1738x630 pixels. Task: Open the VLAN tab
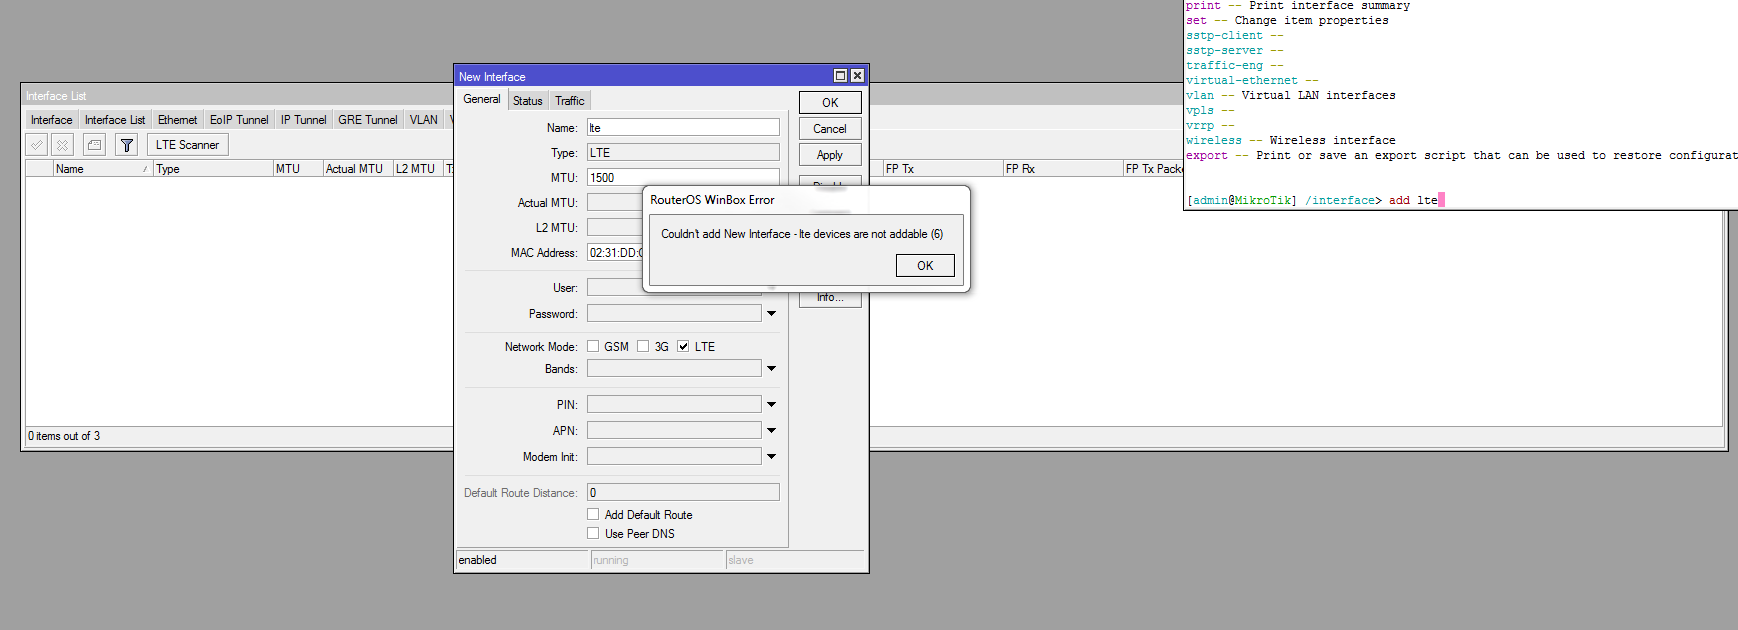pos(424,120)
